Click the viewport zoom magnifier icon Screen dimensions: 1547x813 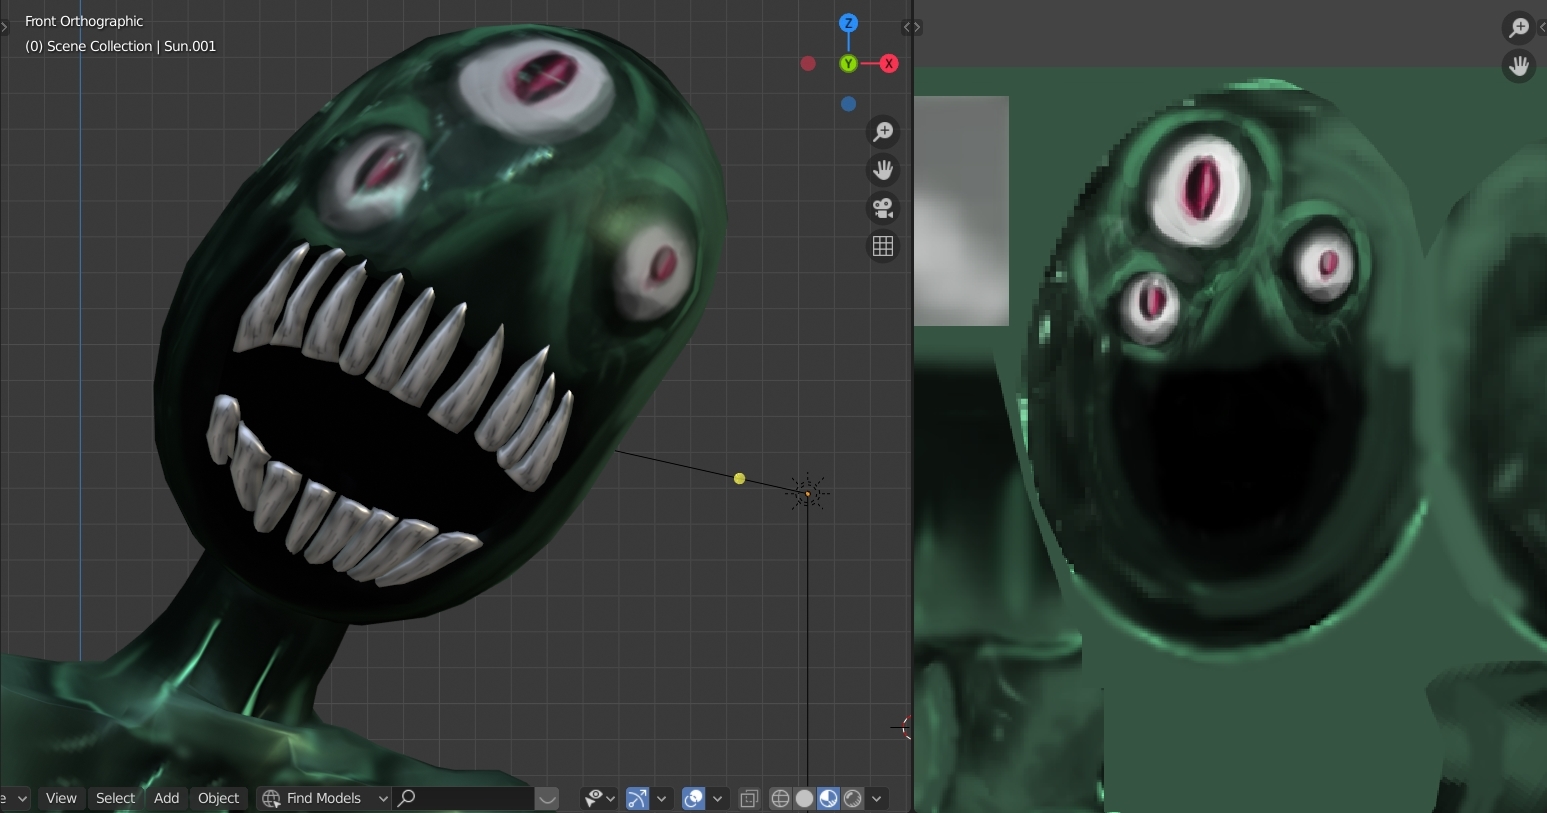click(x=883, y=132)
